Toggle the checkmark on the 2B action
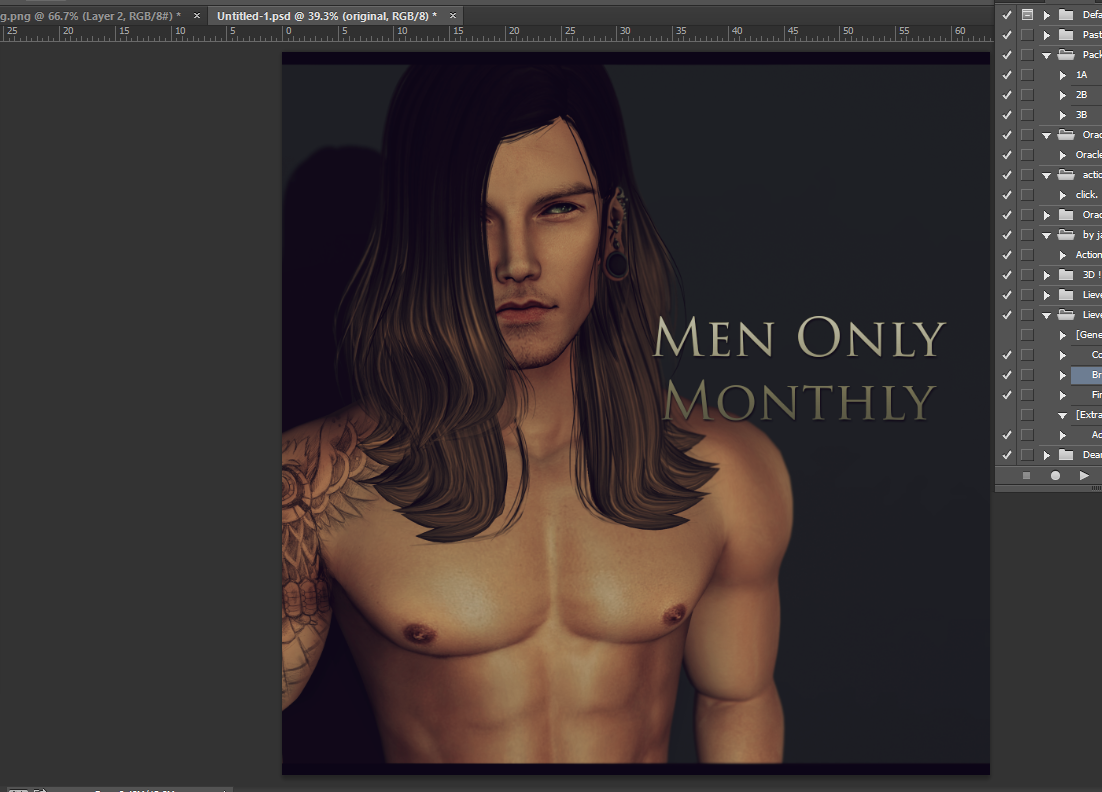Screen dimensions: 1102x792 (1007, 95)
